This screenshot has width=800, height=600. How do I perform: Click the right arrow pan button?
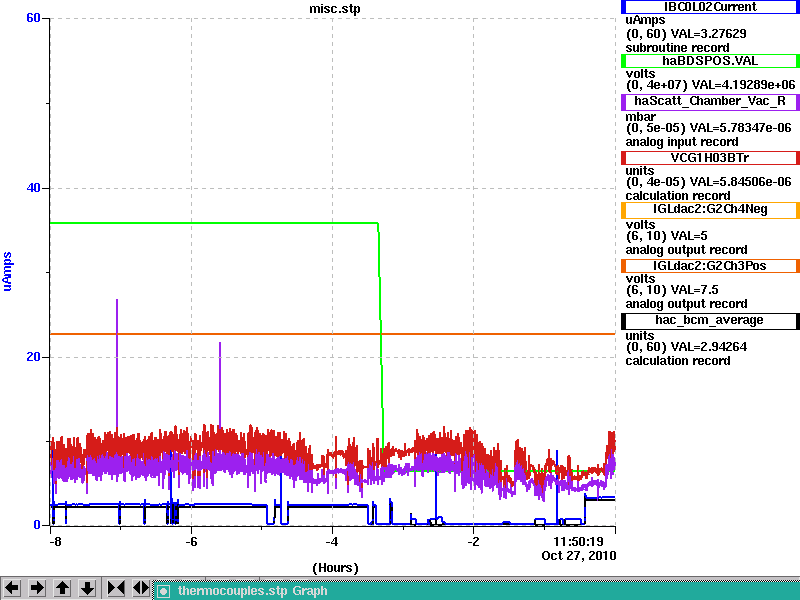point(37,588)
